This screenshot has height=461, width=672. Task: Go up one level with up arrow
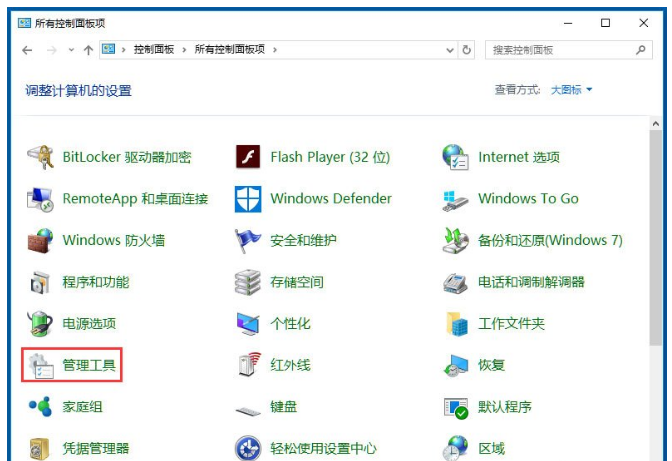coord(88,50)
